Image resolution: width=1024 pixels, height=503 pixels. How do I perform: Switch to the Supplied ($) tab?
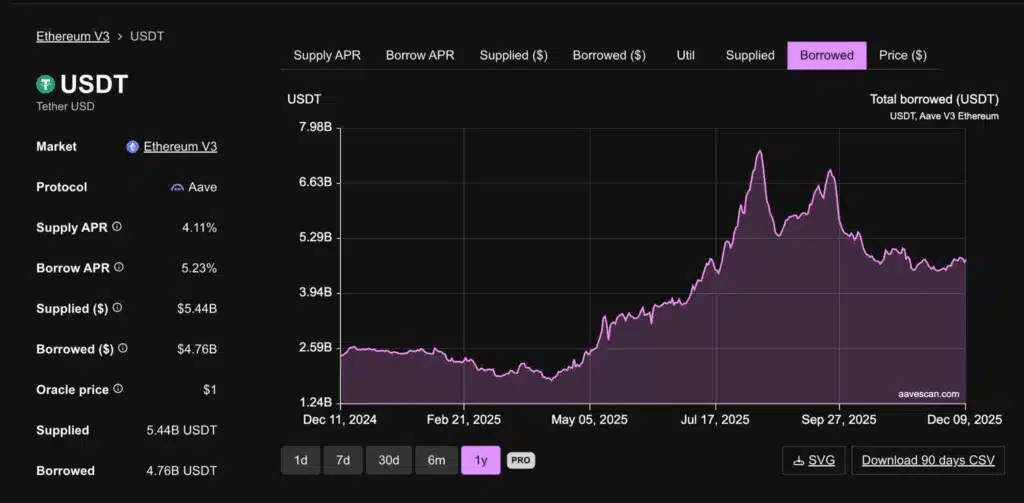pyautogui.click(x=513, y=56)
